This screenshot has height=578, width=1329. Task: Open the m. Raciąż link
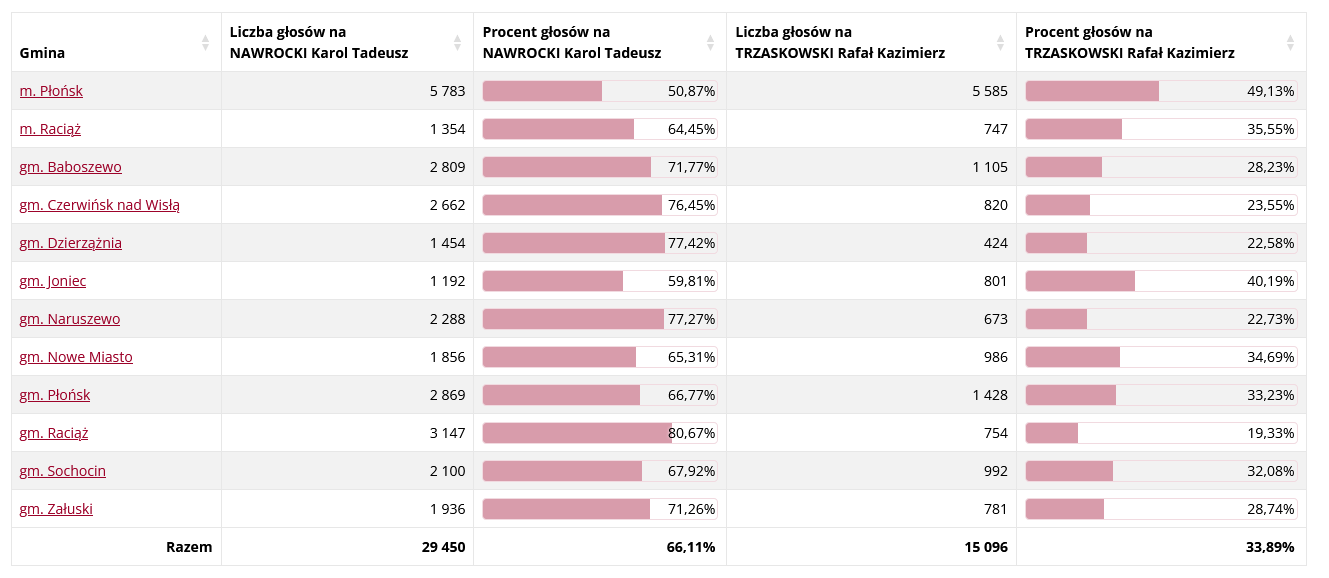50,129
